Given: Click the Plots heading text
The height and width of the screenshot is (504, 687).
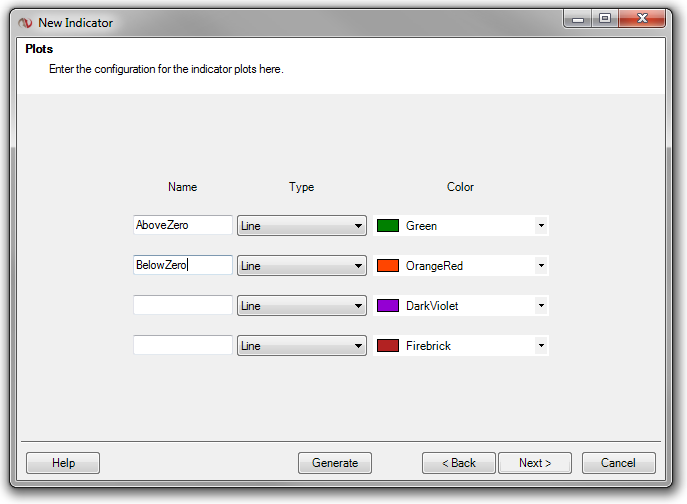Looking at the screenshot, I should click(x=39, y=49).
